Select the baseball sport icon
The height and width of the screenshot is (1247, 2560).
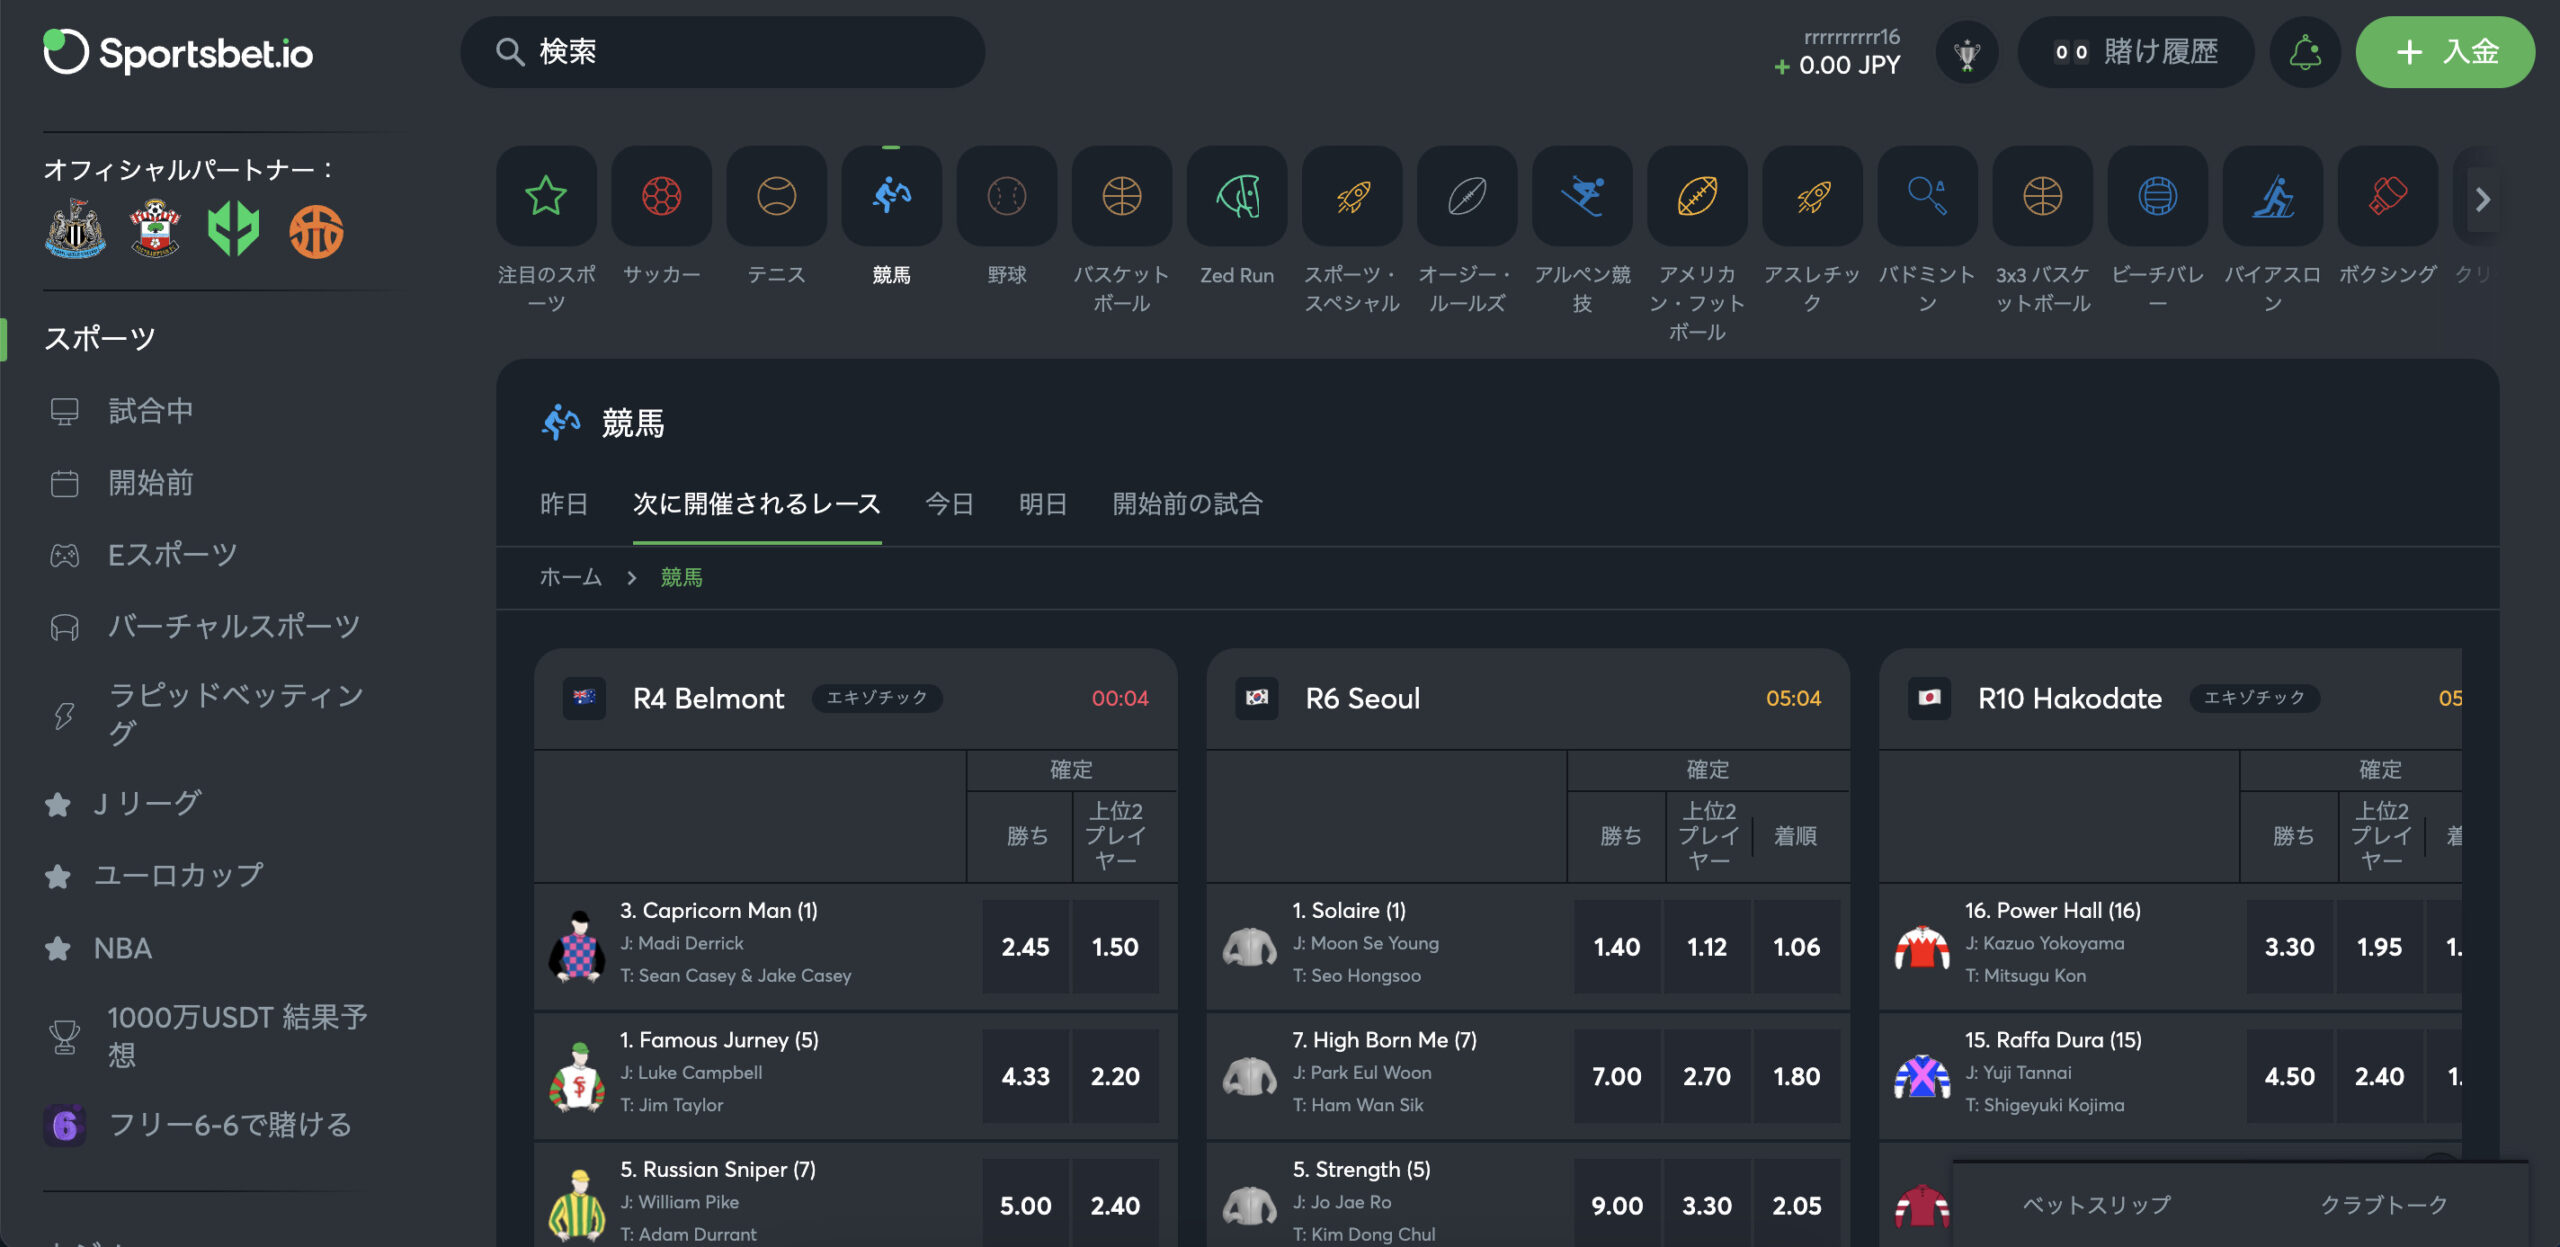[x=1006, y=196]
